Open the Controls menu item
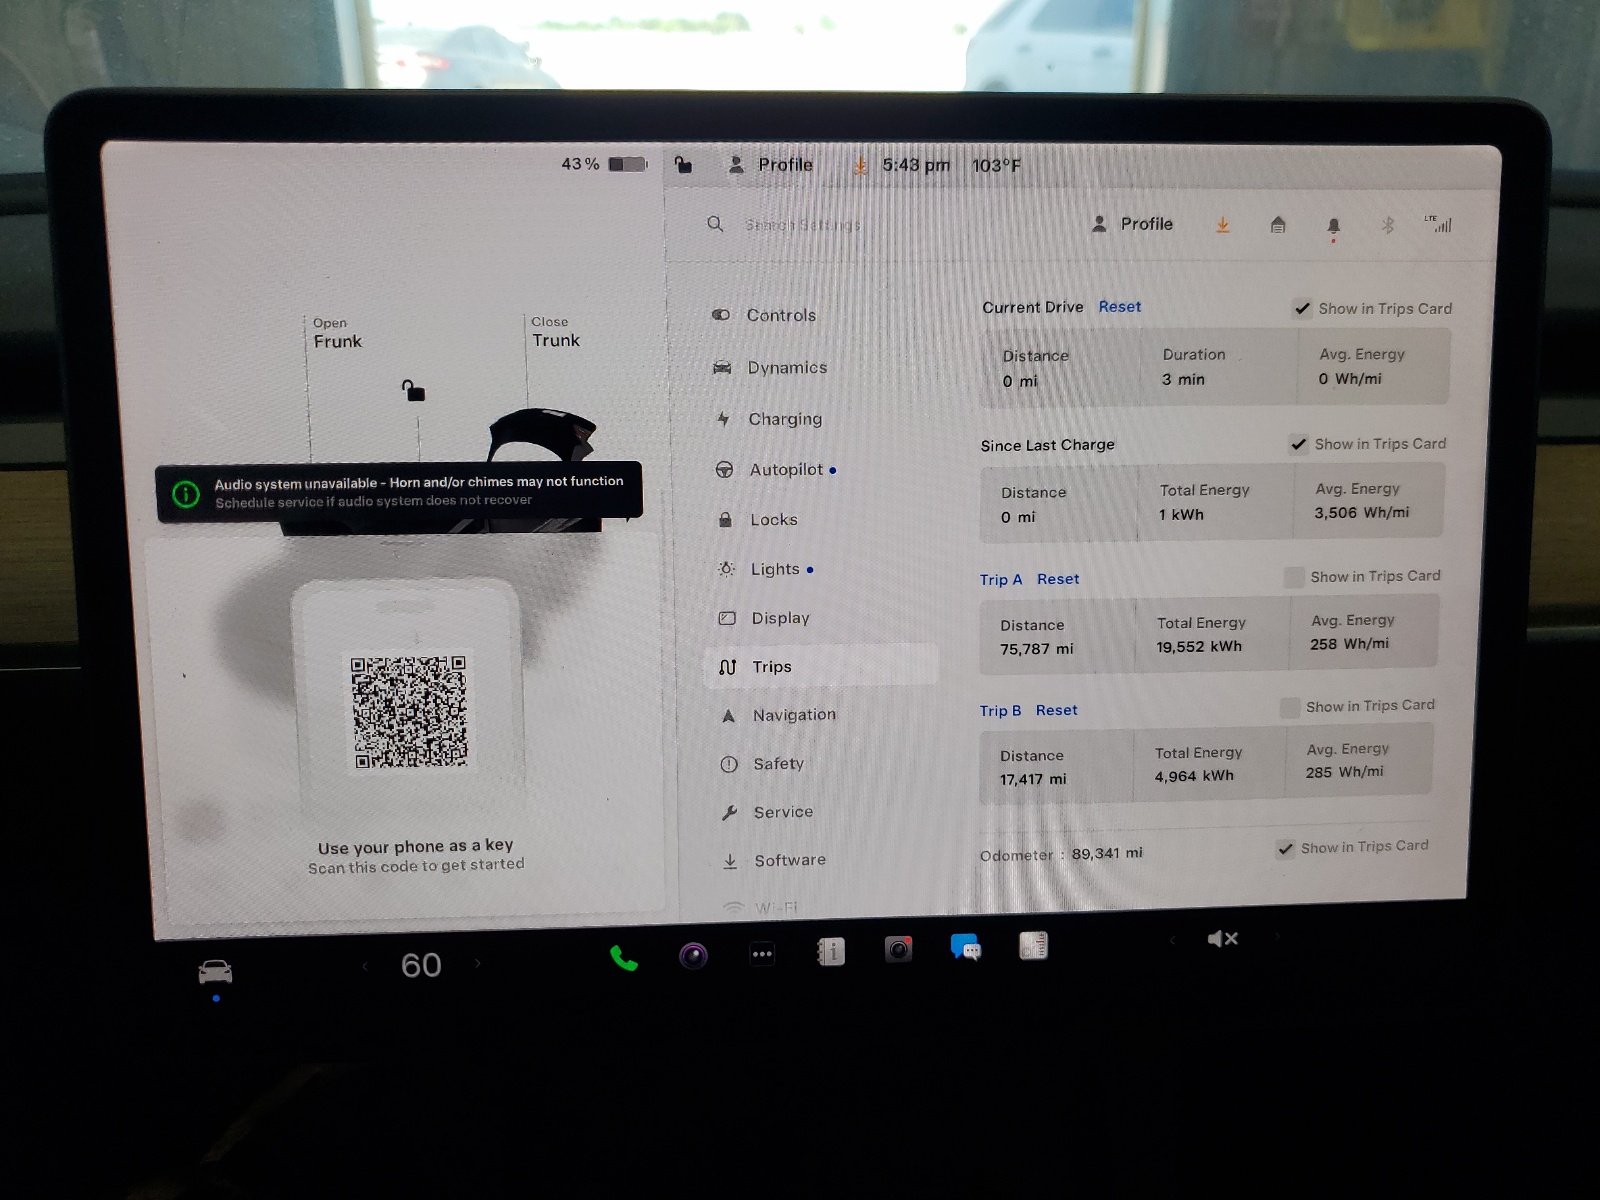This screenshot has height=1200, width=1600. pyautogui.click(x=764, y=315)
